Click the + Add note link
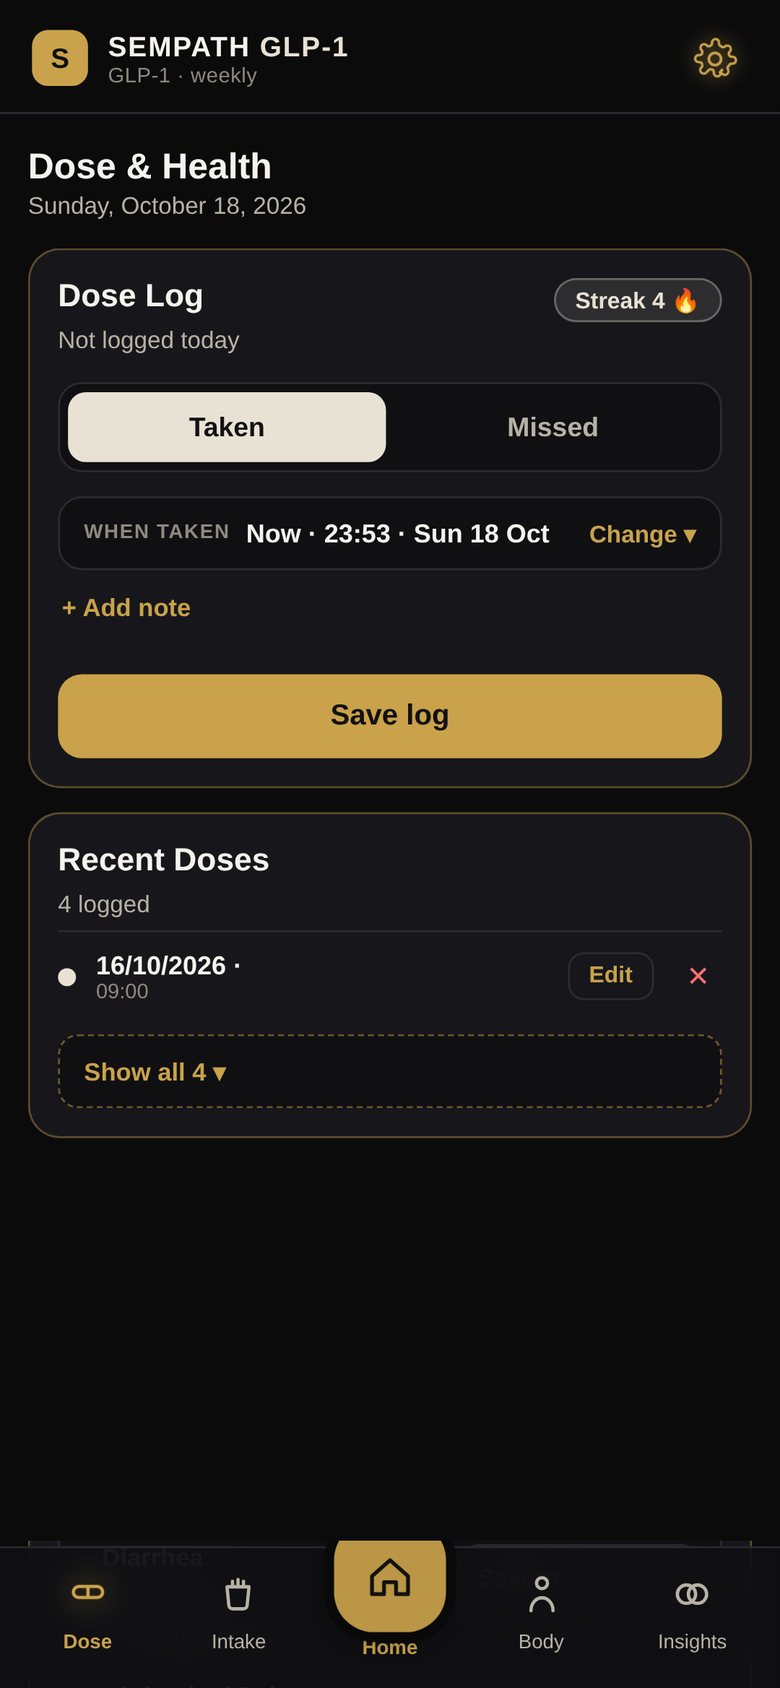The height and width of the screenshot is (1688, 780). (126, 608)
